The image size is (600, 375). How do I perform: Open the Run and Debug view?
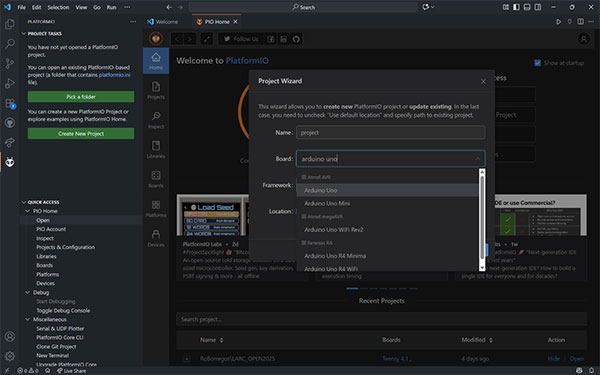(x=10, y=83)
